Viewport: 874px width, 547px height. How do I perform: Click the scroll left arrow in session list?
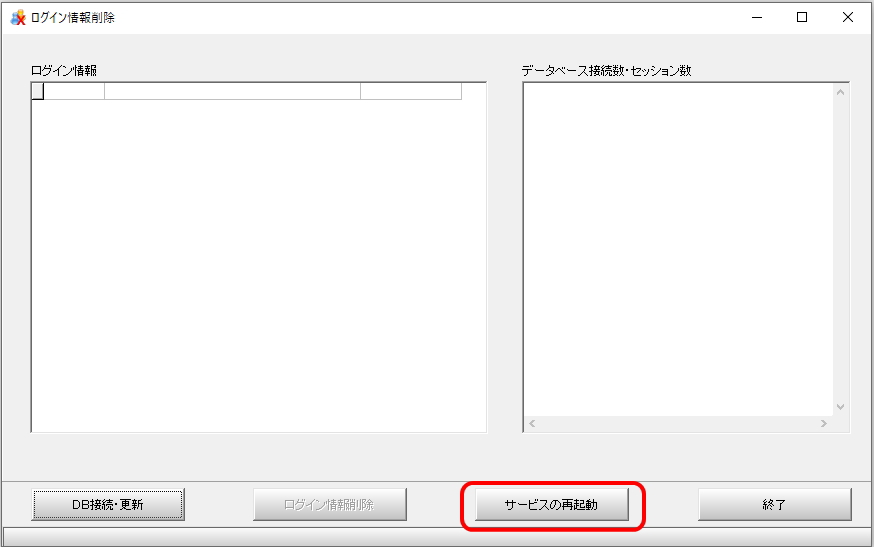(x=532, y=424)
